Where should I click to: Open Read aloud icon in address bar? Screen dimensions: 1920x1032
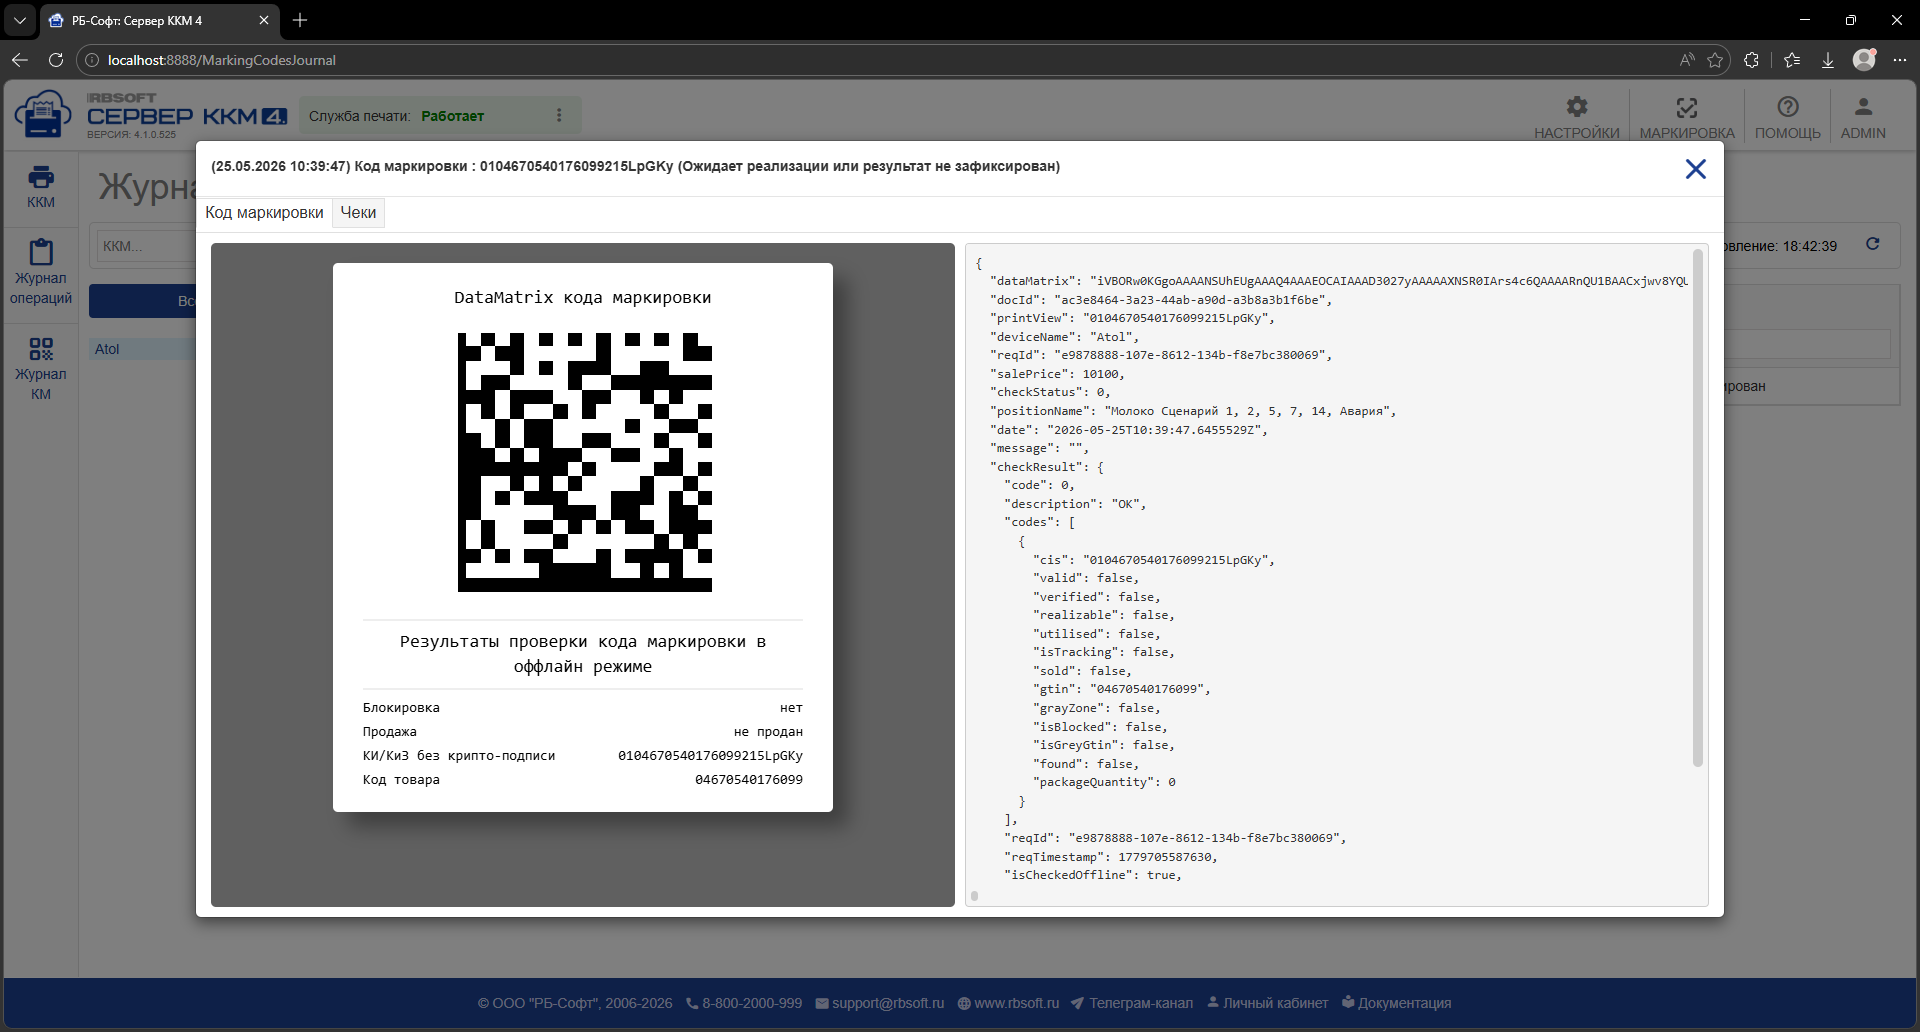[x=1687, y=60]
